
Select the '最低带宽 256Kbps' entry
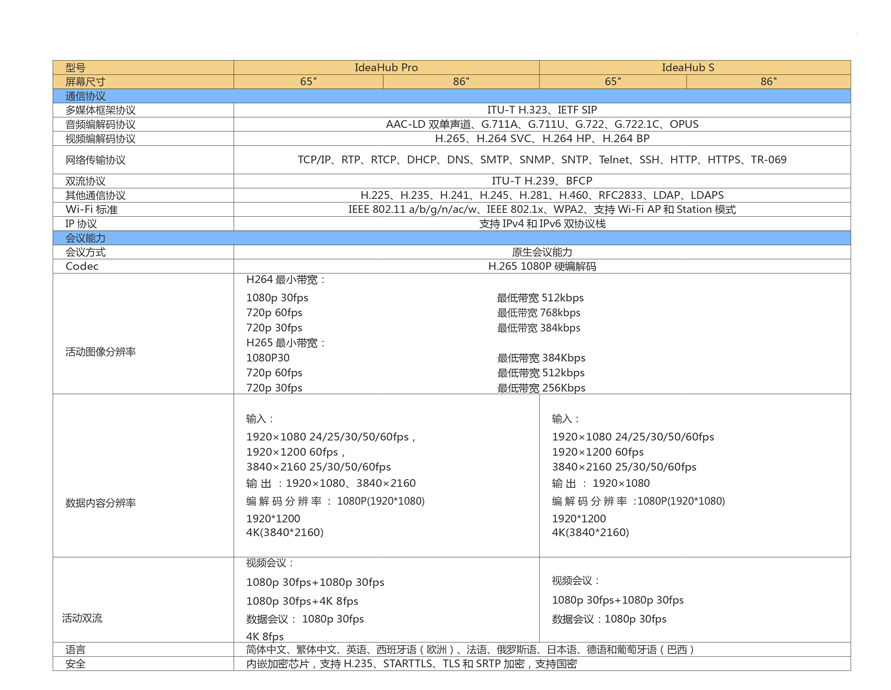coord(541,388)
